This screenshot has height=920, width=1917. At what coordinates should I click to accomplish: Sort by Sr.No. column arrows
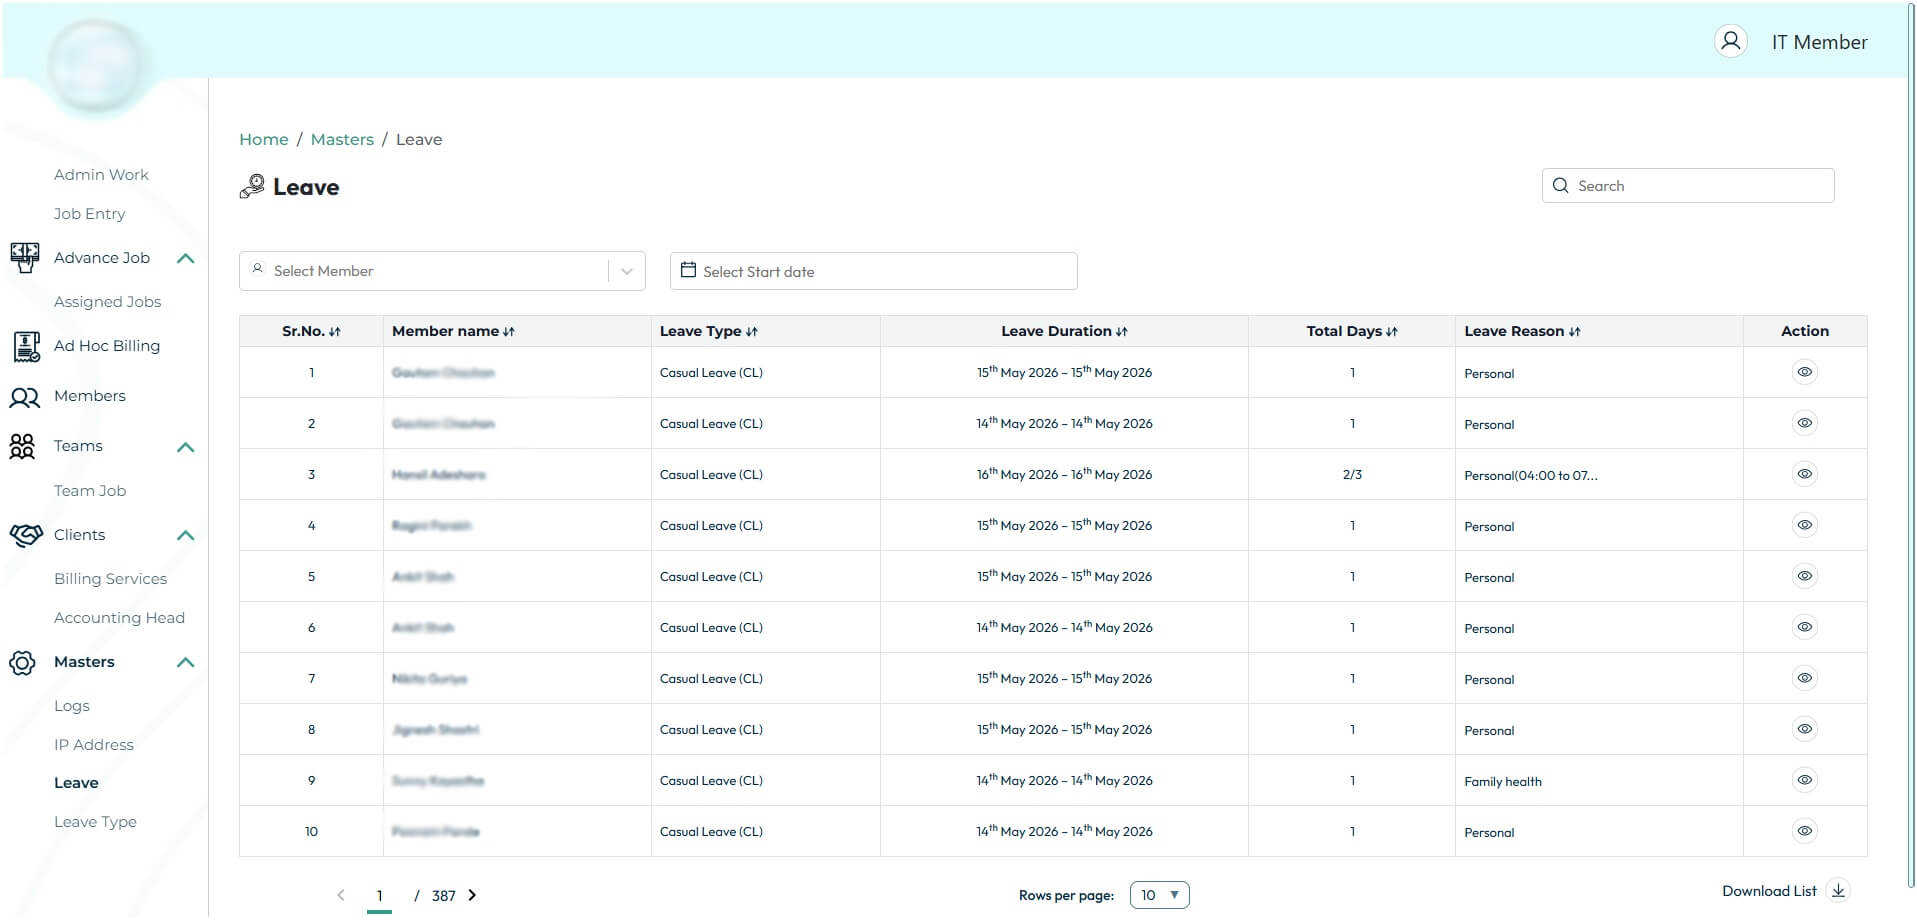tap(335, 332)
